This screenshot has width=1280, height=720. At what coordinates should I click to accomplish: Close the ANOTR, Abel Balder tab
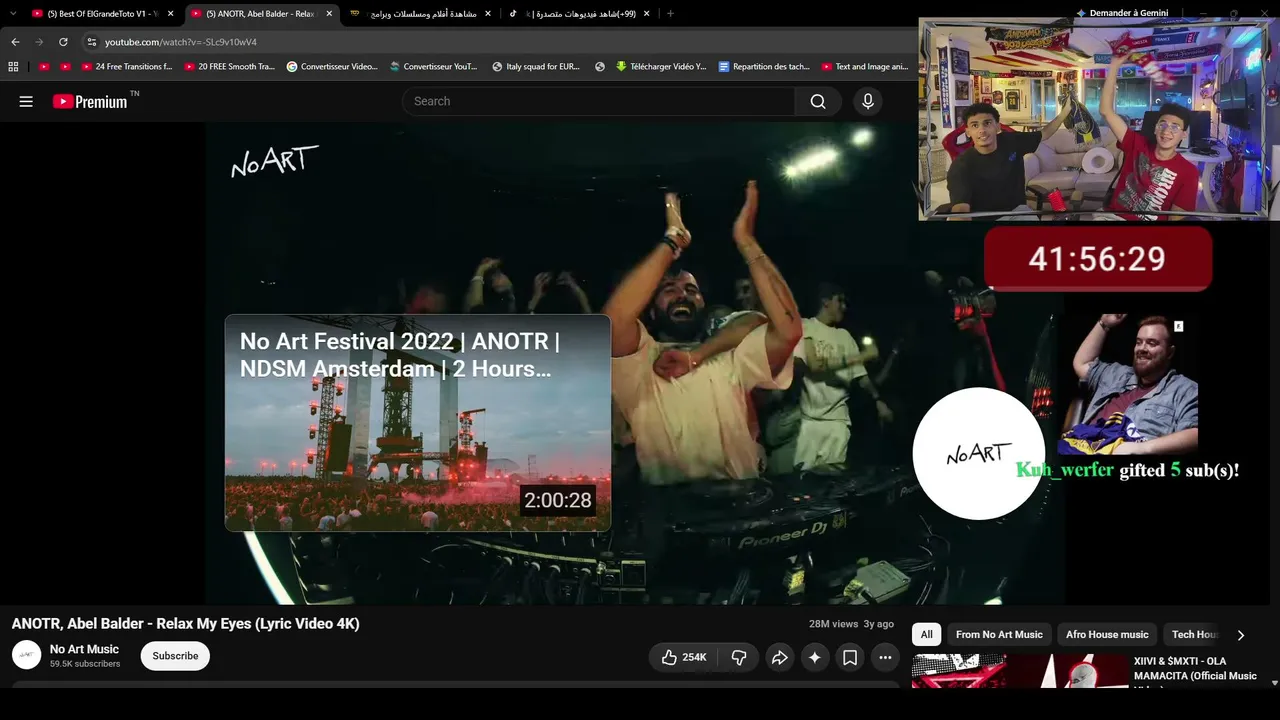click(x=329, y=14)
